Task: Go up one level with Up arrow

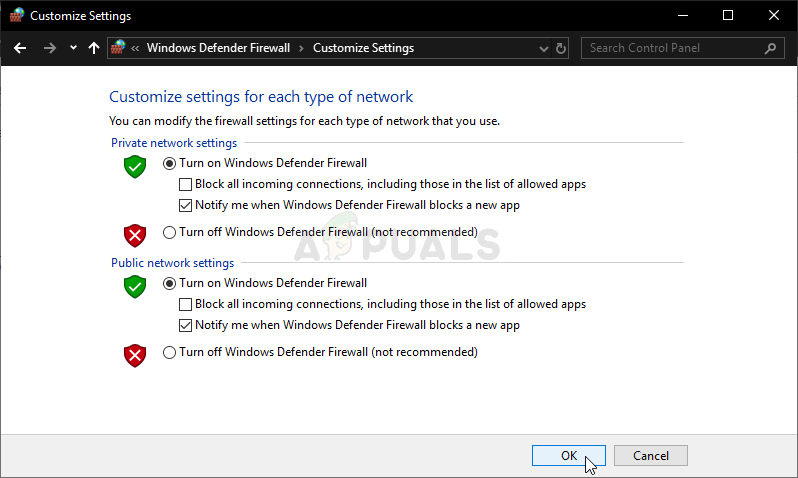Action: pyautogui.click(x=94, y=48)
